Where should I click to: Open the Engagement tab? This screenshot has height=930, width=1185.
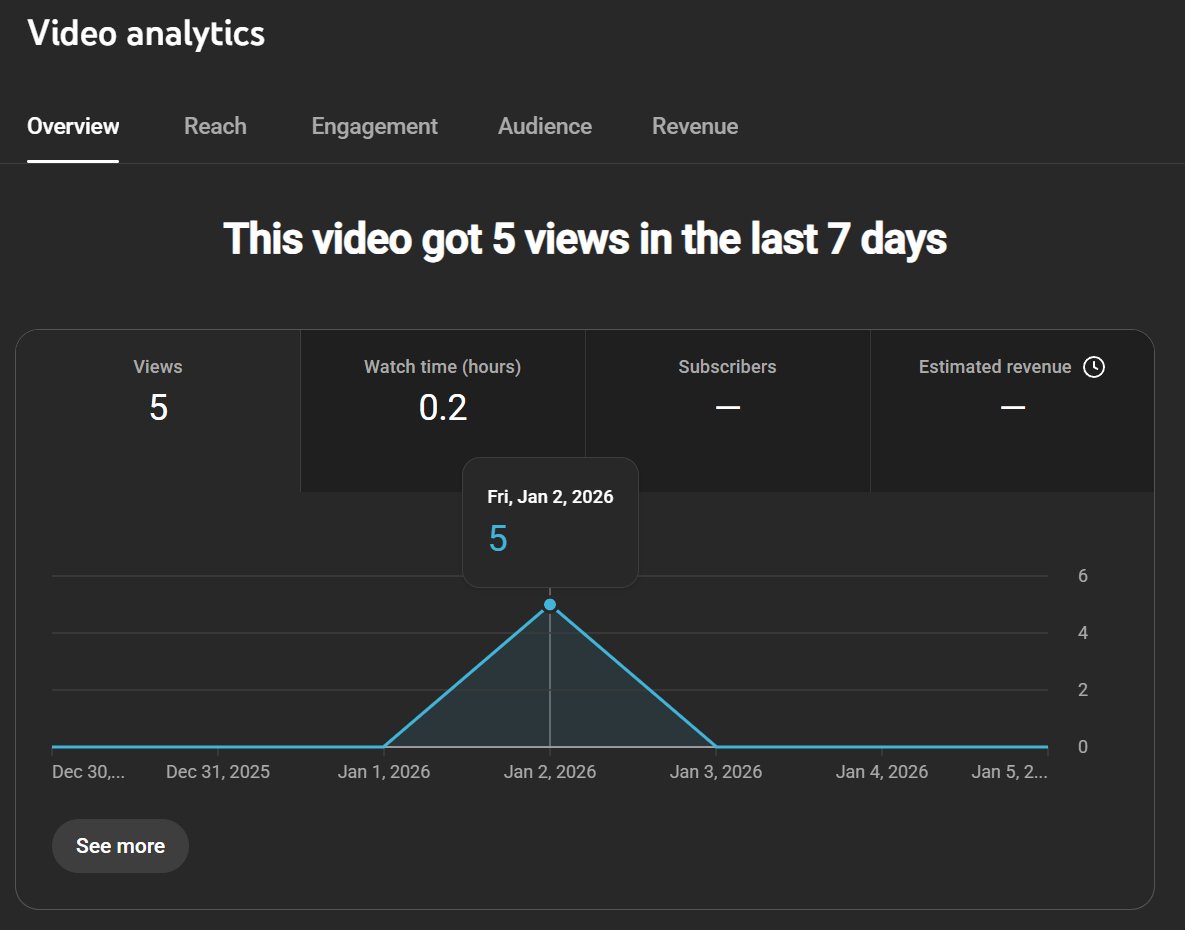coord(374,126)
